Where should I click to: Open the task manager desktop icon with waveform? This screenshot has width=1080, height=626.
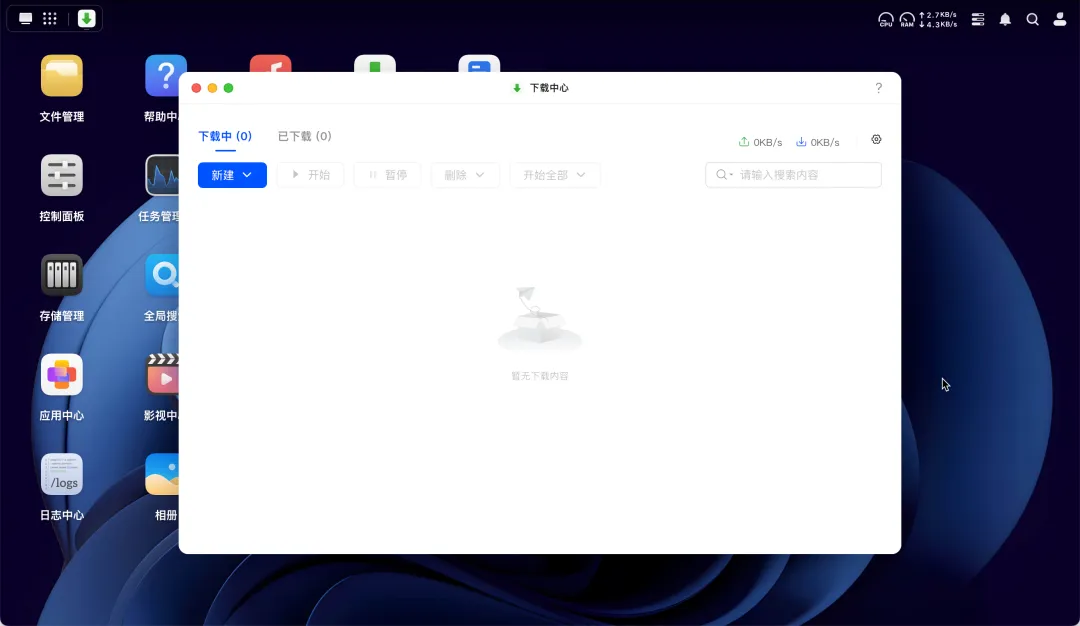(x=162, y=175)
